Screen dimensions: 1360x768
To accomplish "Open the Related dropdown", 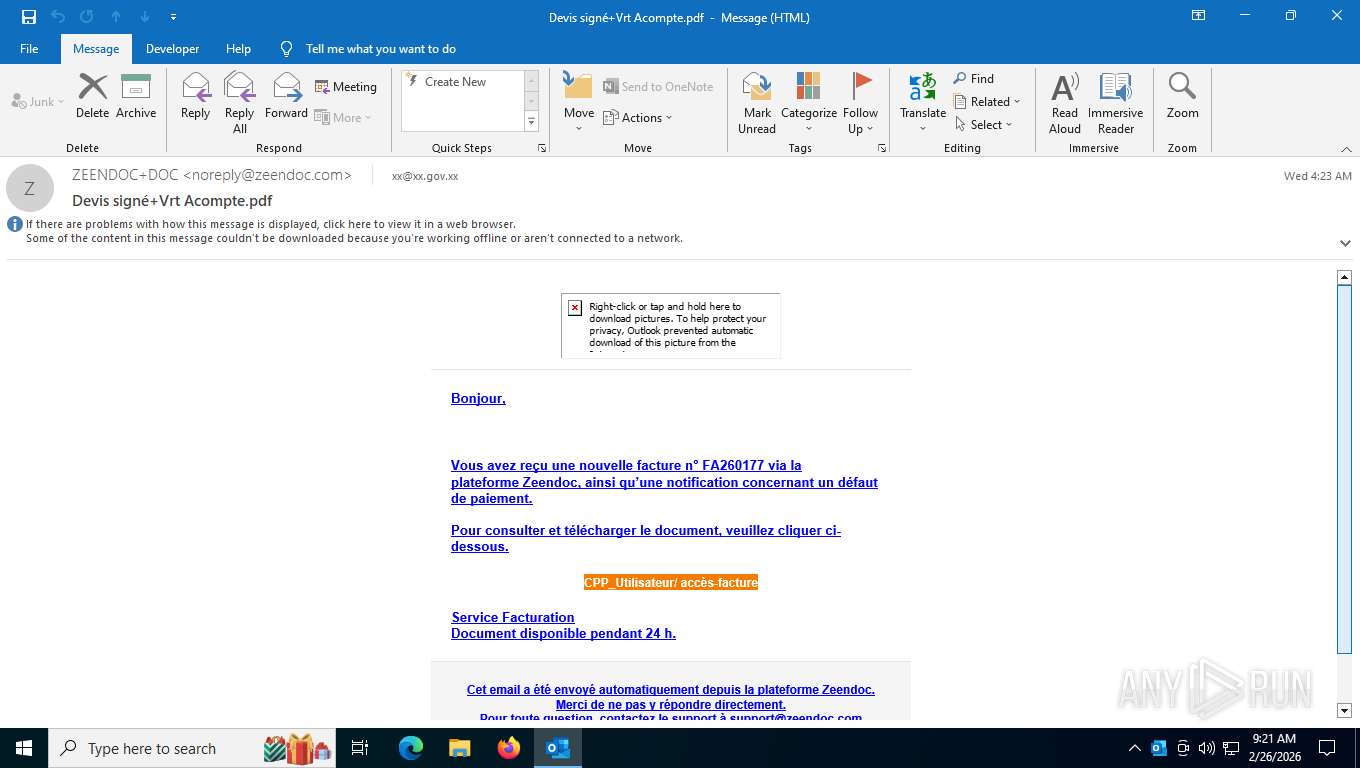I will pos(987,102).
